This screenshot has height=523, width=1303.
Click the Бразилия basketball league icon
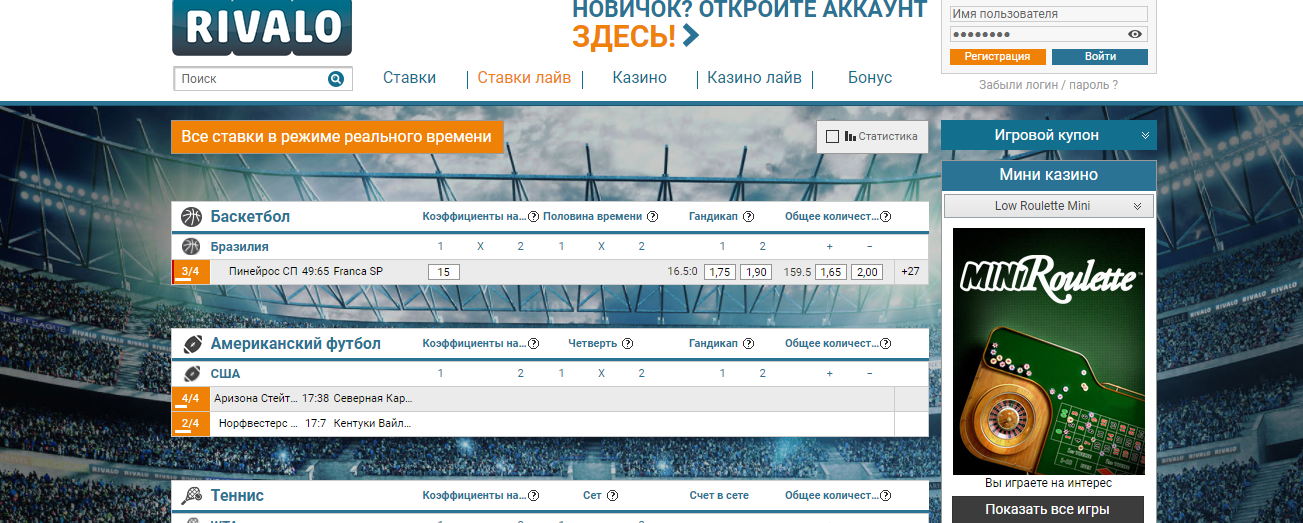[191, 246]
